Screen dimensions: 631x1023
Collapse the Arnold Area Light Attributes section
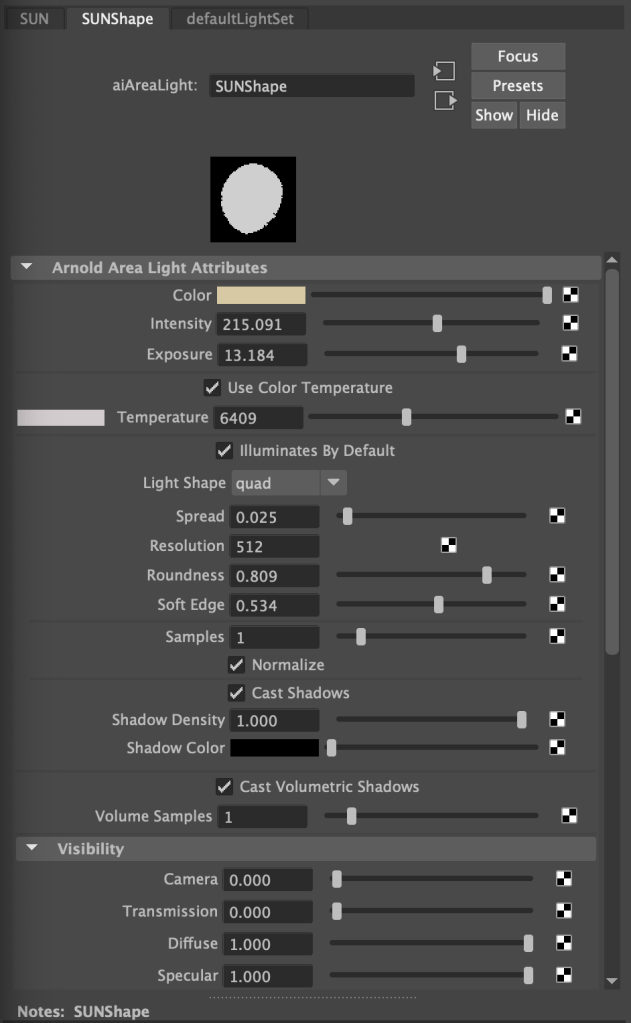coord(28,268)
